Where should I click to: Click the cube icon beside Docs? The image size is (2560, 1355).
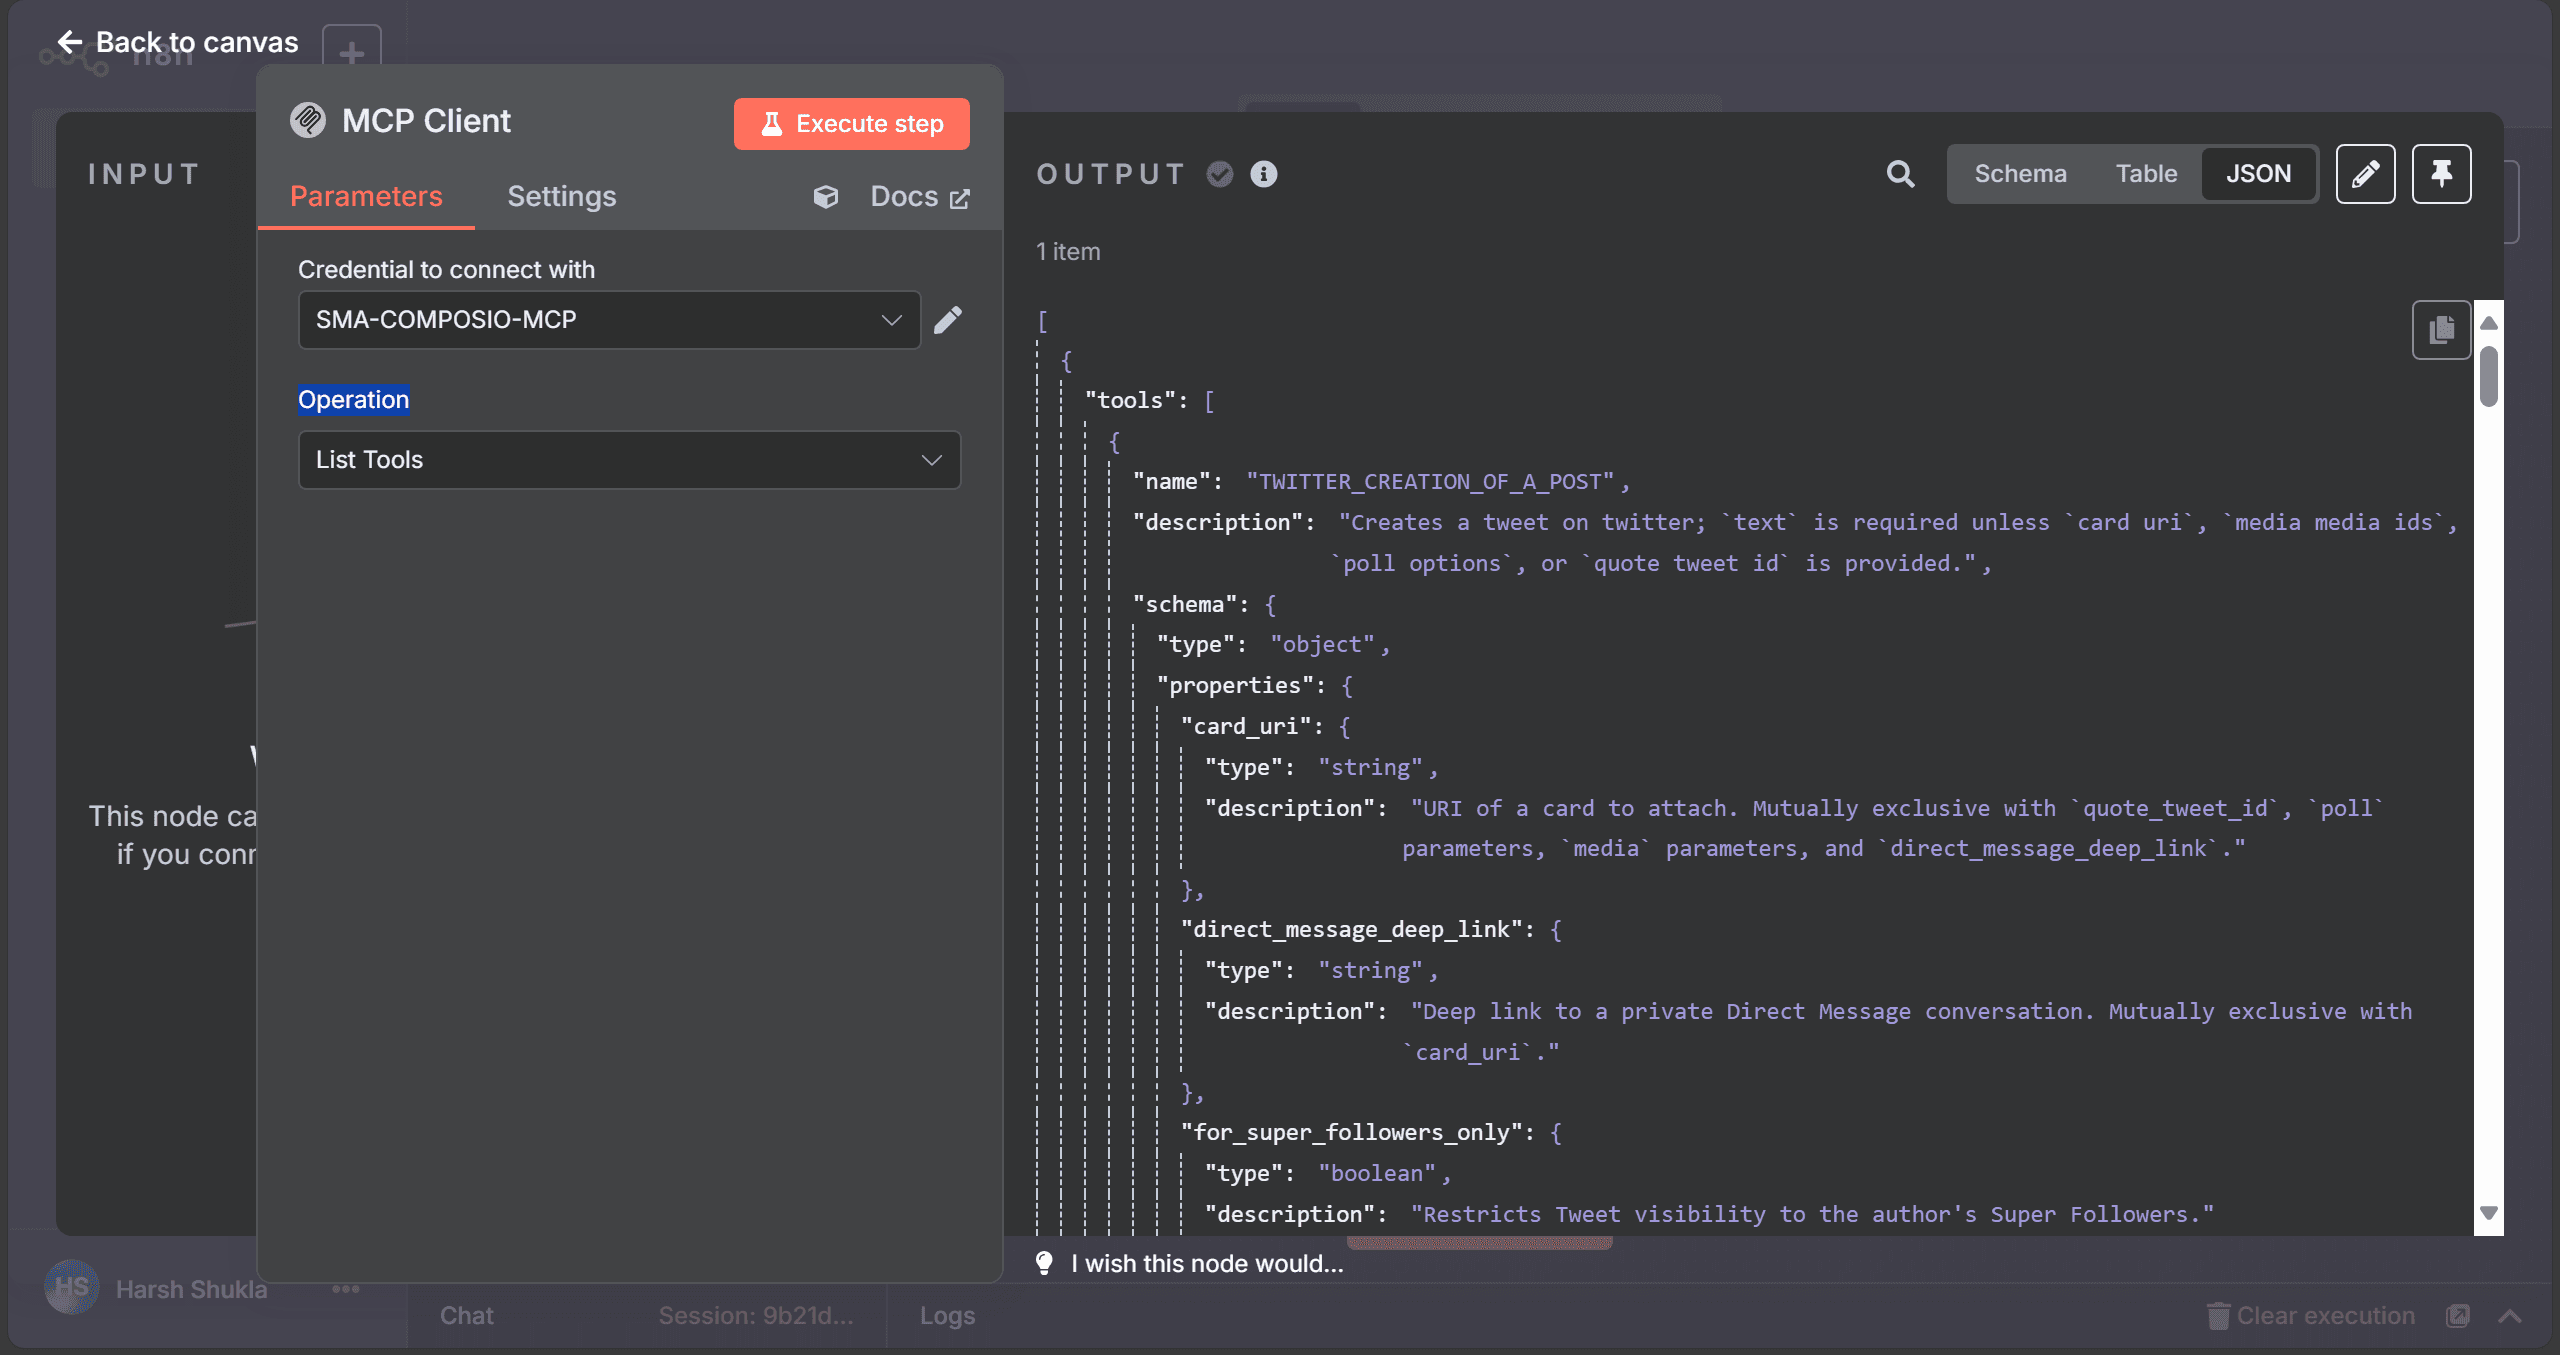point(826,197)
